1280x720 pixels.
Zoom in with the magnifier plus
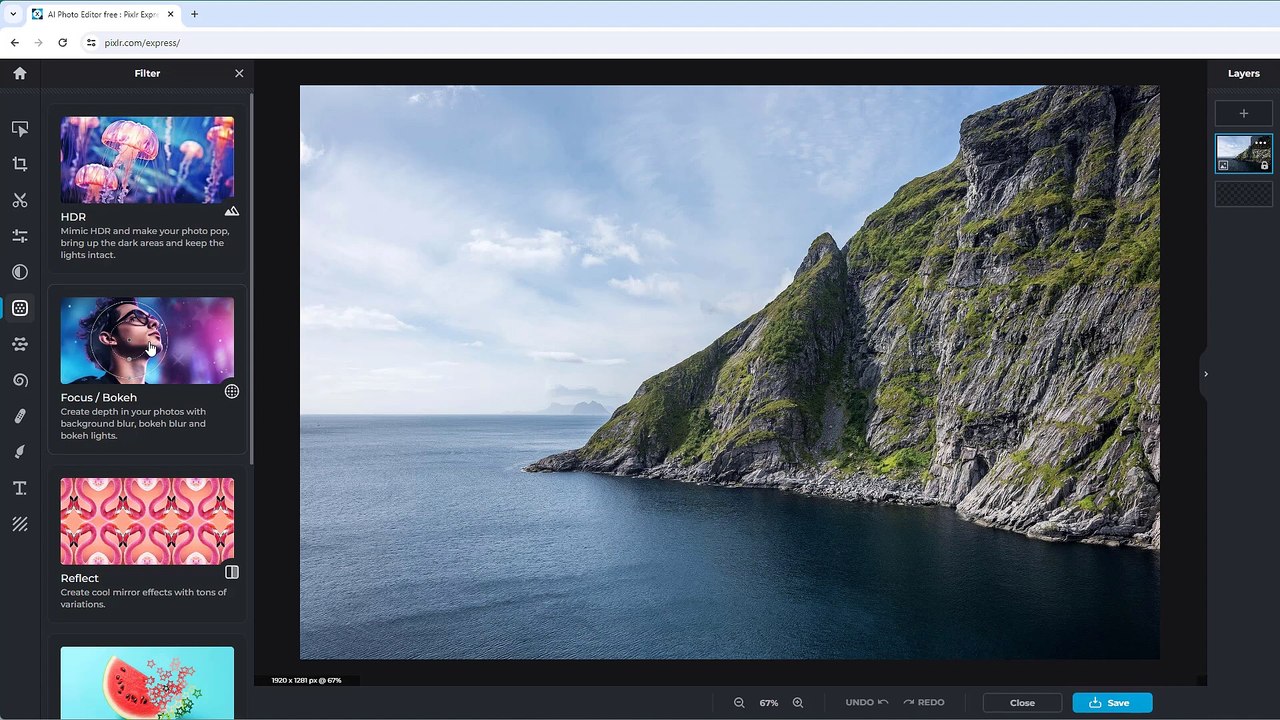point(798,703)
